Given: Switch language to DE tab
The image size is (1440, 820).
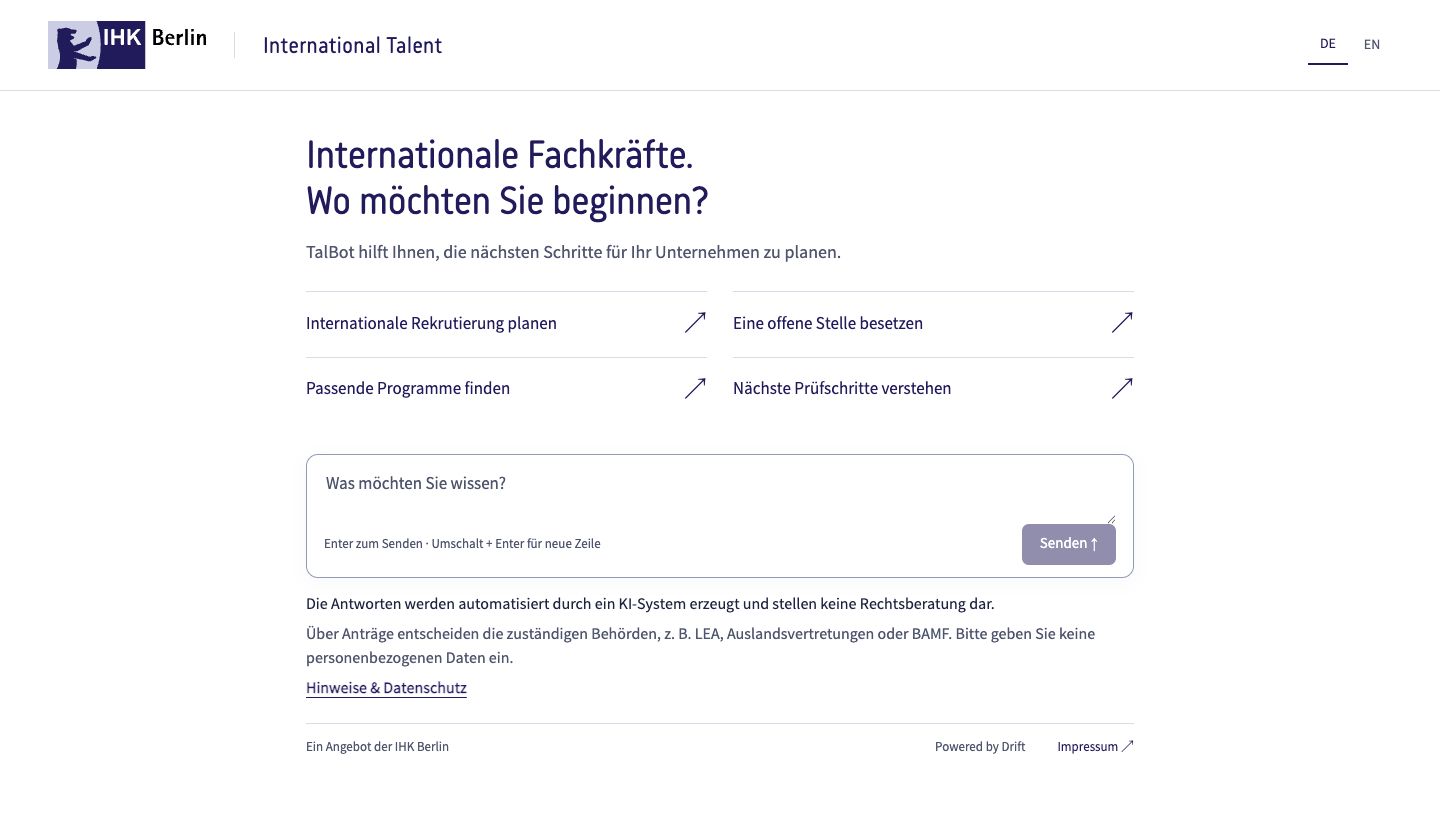Looking at the screenshot, I should pyautogui.click(x=1328, y=44).
